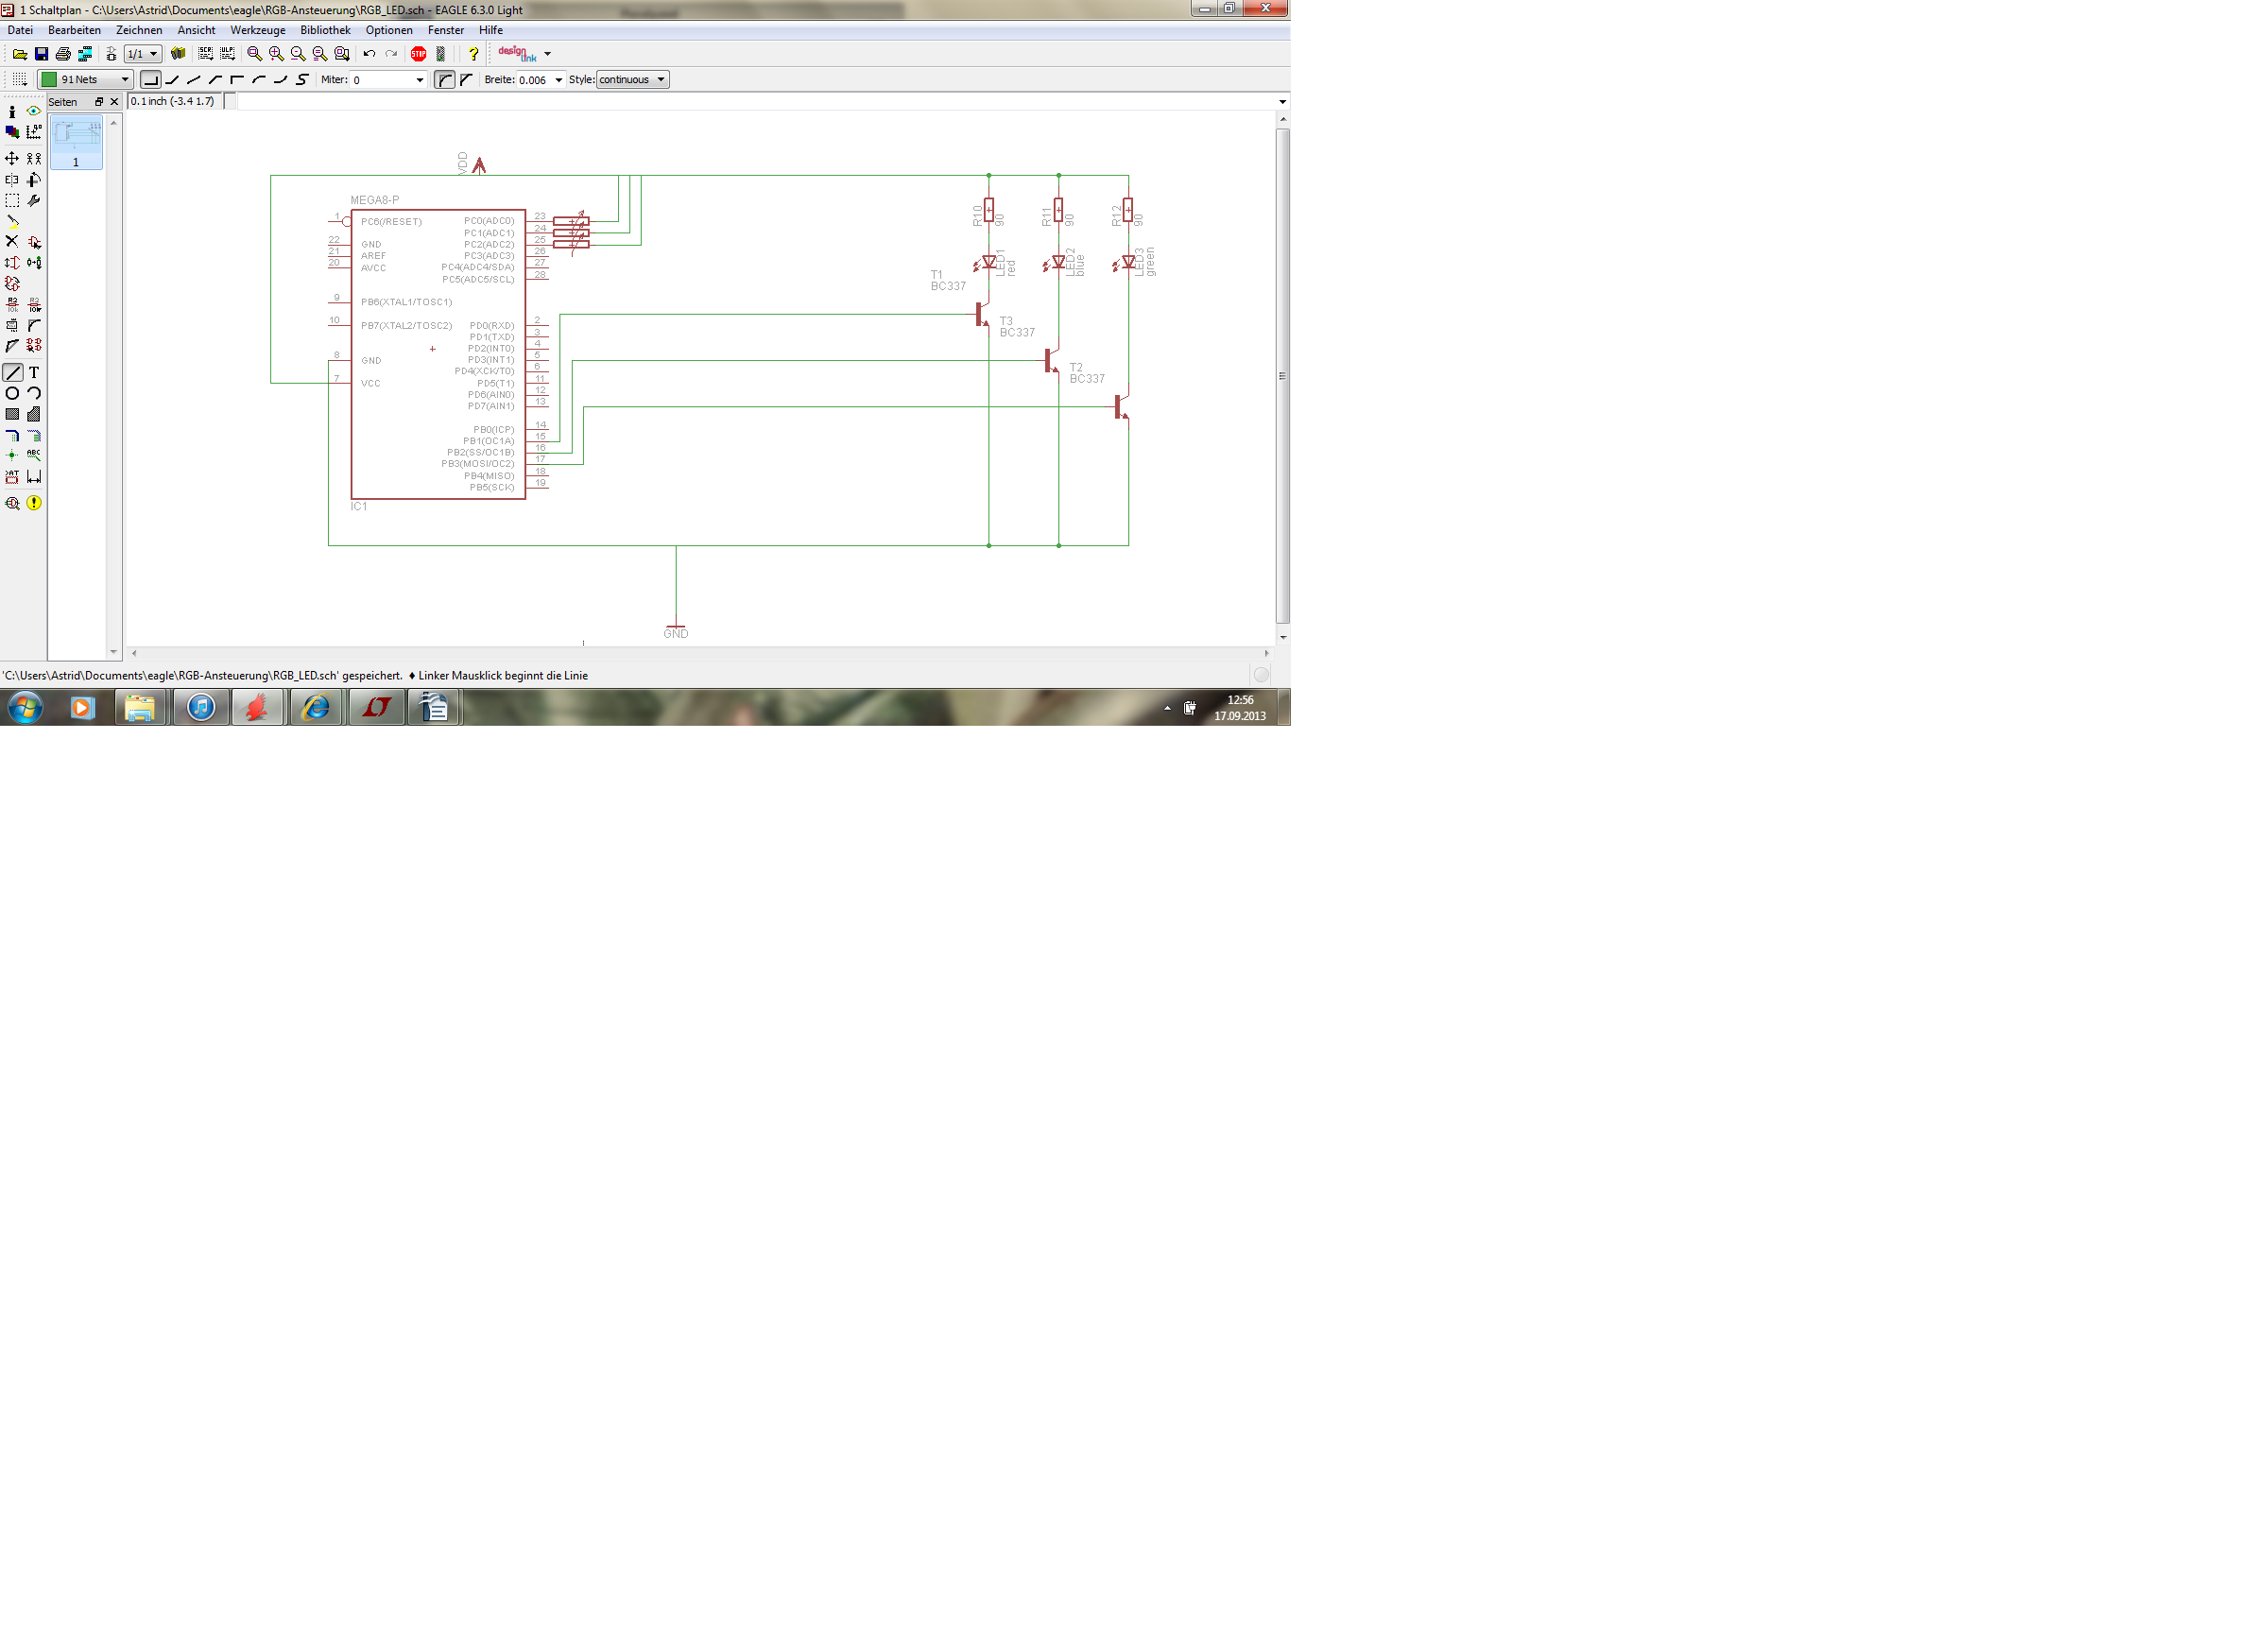The width and height of the screenshot is (2268, 1633).
Task: Select the Polygon drawing tool
Action: click(34, 415)
